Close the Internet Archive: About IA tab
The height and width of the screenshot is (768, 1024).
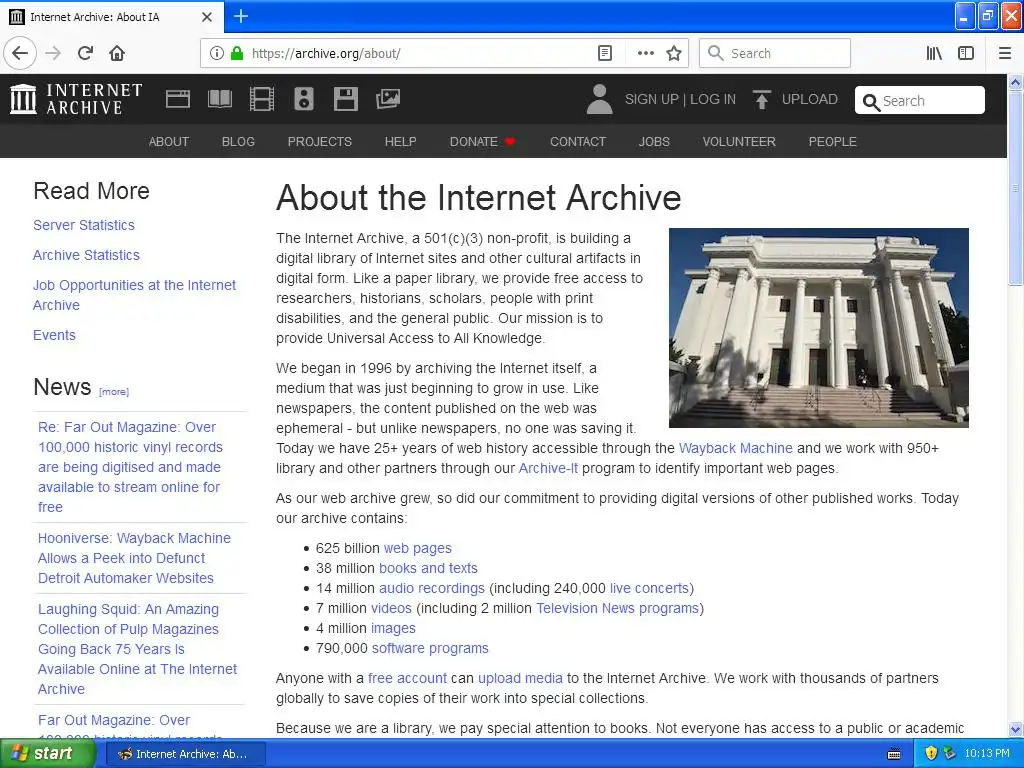[x=207, y=17]
